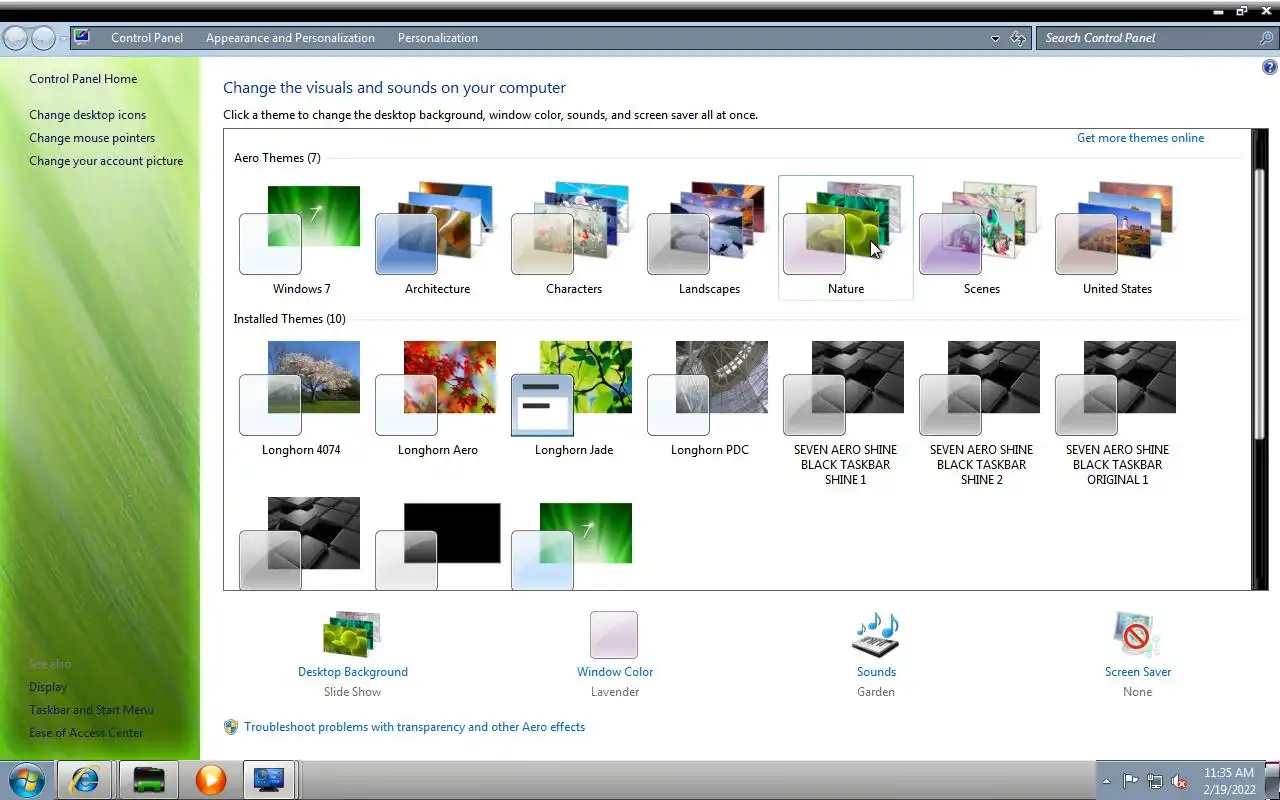Open Ease of Access Center link
Viewport: 1280px width, 800px height.
(x=86, y=733)
